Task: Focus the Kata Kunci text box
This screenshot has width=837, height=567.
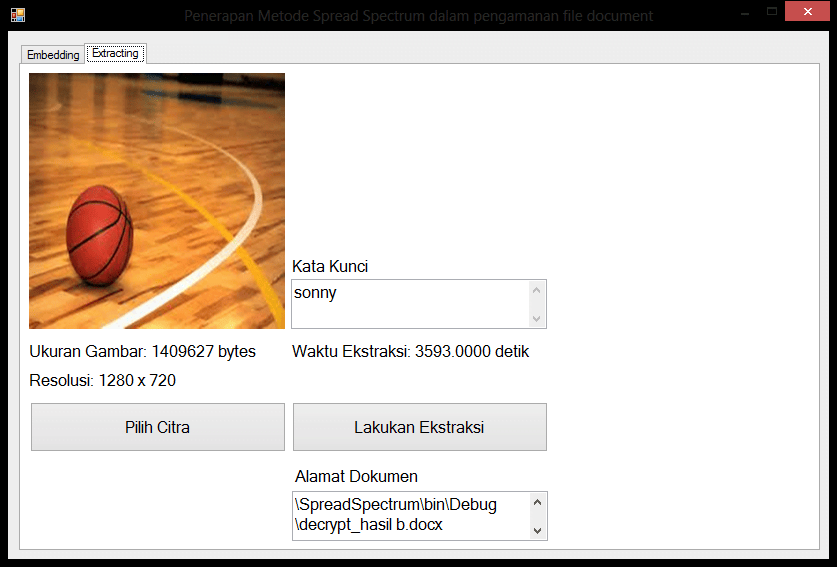Action: [410, 303]
